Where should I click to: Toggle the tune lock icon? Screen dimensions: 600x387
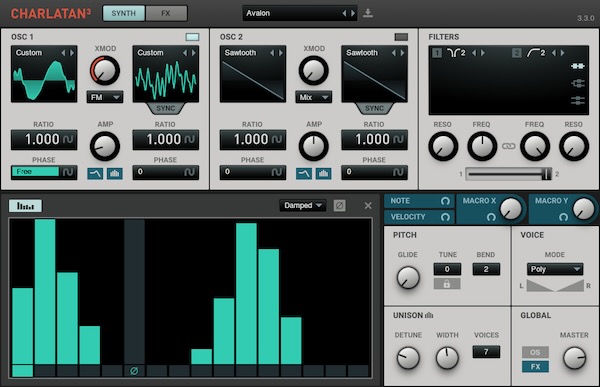point(447,284)
